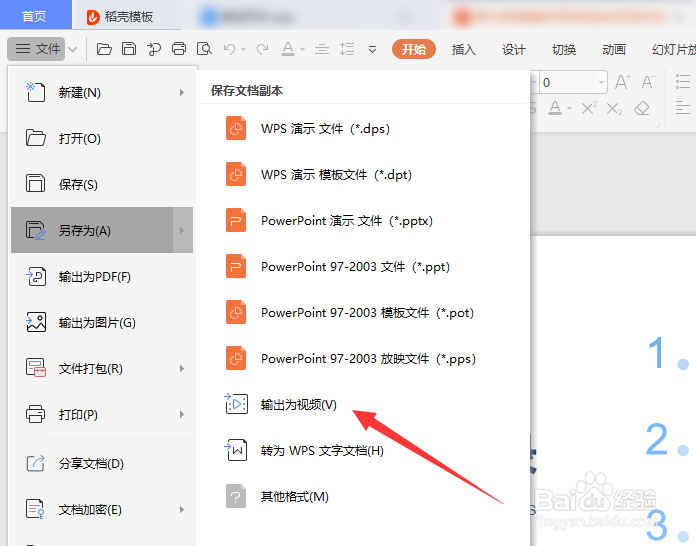The image size is (696, 546).
Task: Expand the arrow next to 文件
Action: pos(73,49)
